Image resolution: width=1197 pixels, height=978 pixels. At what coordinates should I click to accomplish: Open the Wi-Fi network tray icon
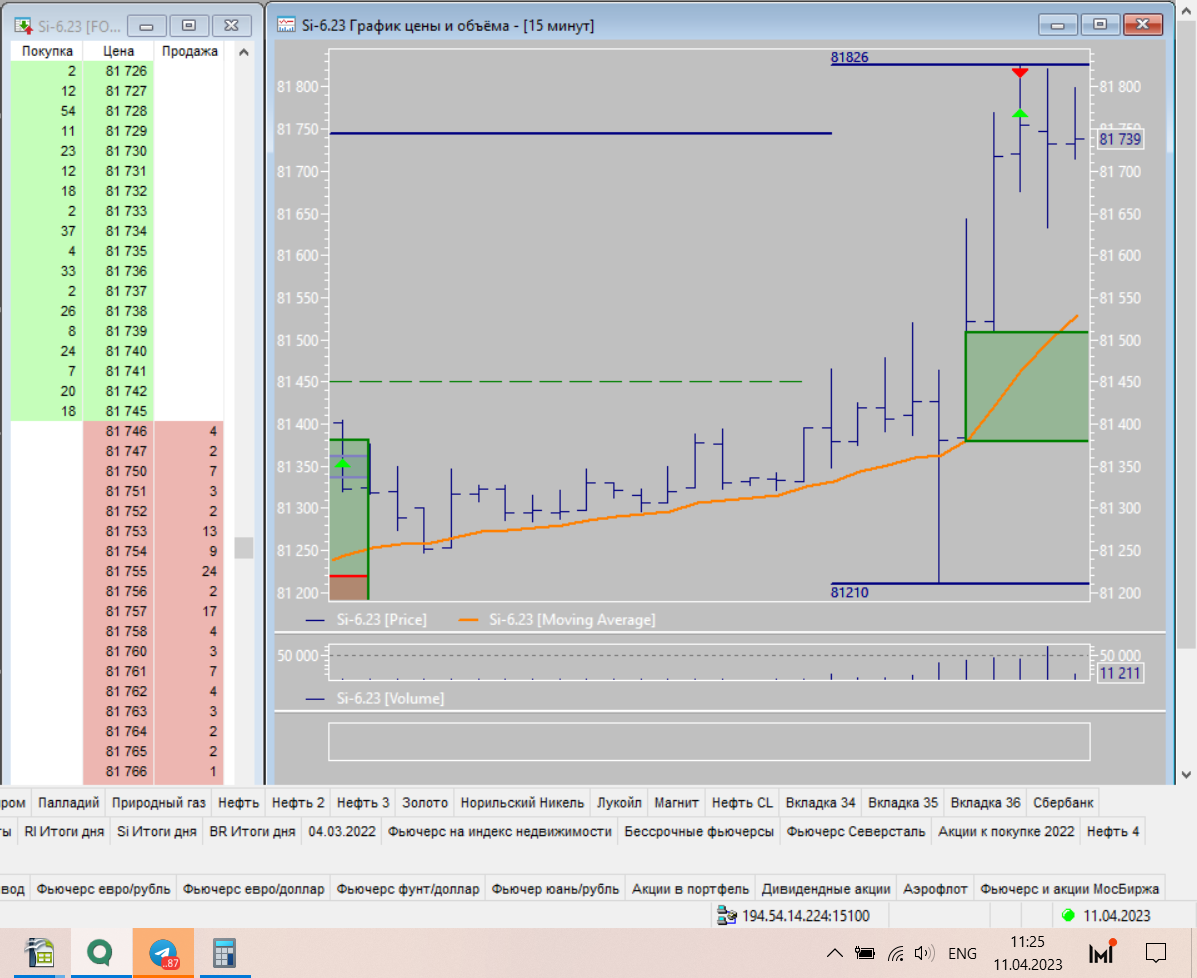(895, 953)
